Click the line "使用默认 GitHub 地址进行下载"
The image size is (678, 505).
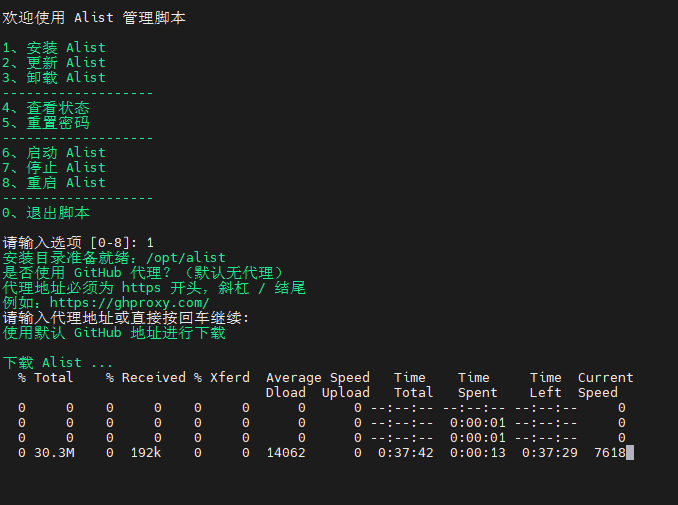114,333
